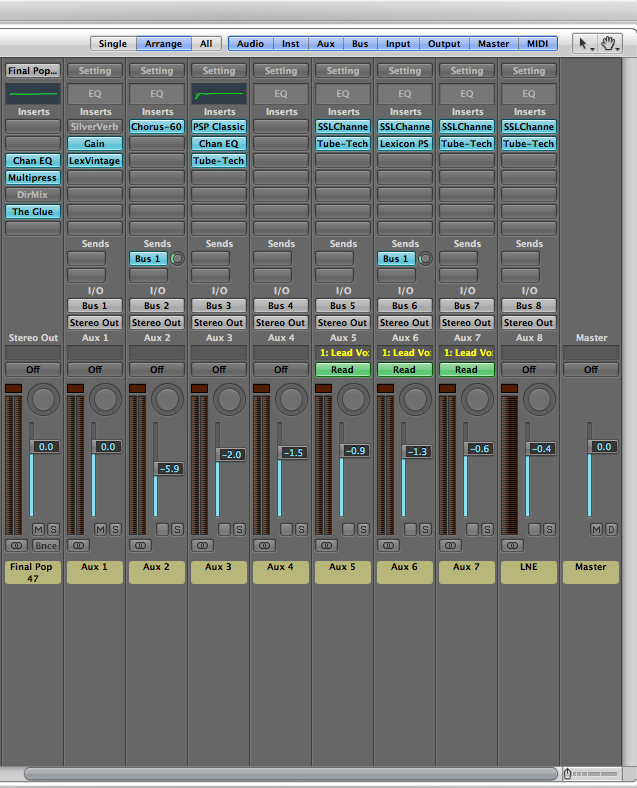
Task: Open the EQ thumbnail on Final Pop channel
Action: pyautogui.click(x=33, y=93)
